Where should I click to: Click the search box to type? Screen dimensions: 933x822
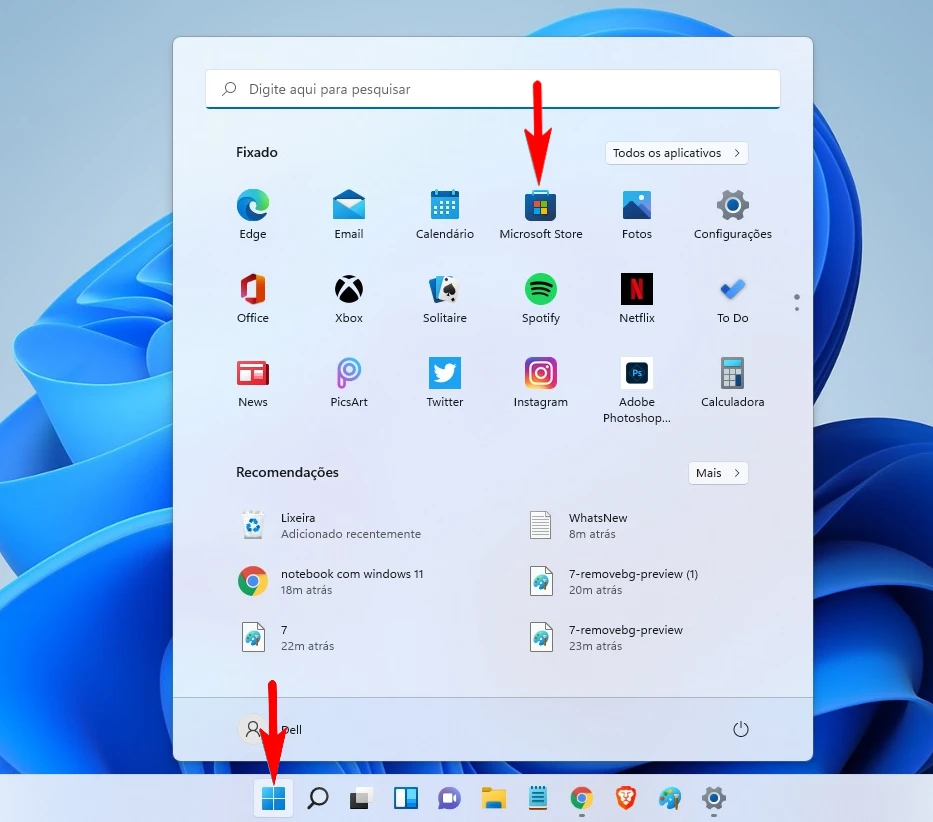click(493, 89)
